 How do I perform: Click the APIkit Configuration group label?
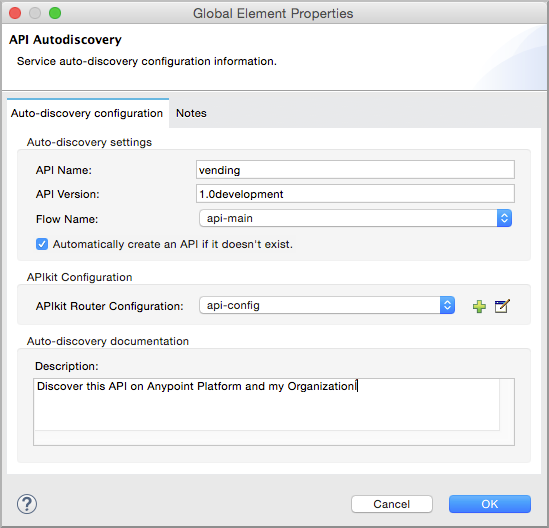[x=79, y=277]
